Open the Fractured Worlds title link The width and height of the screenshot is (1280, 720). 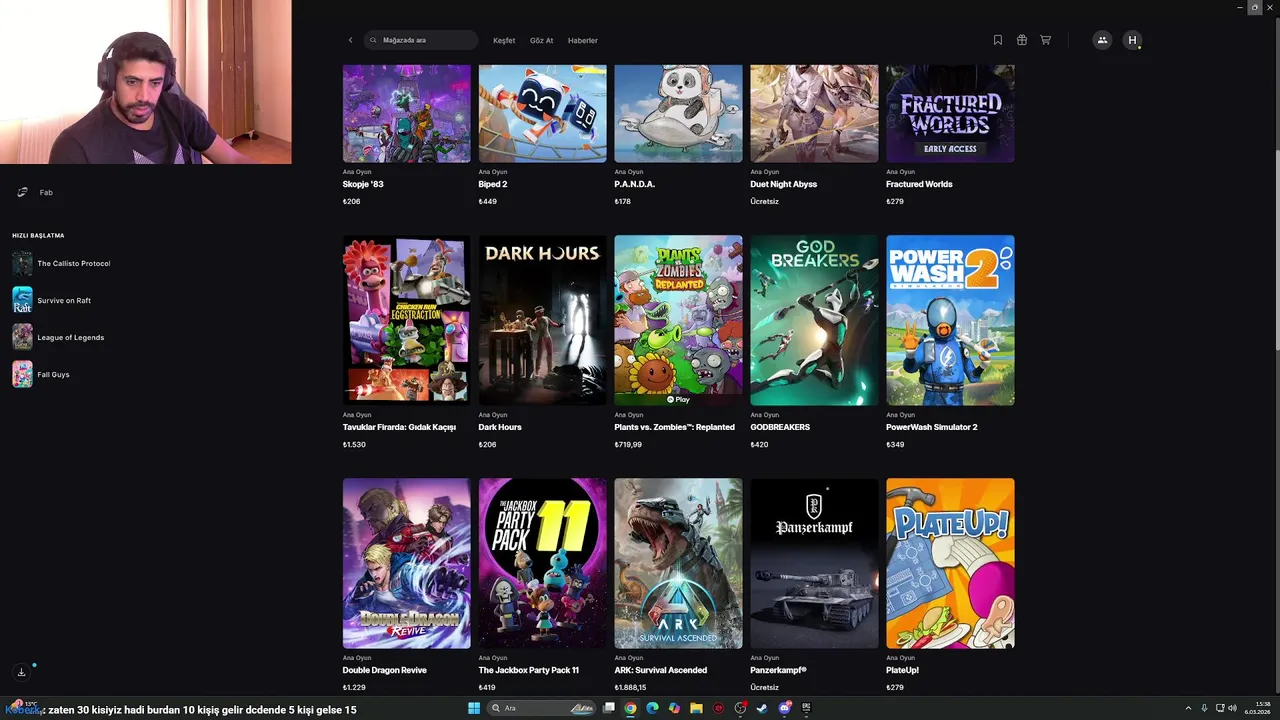(x=919, y=184)
